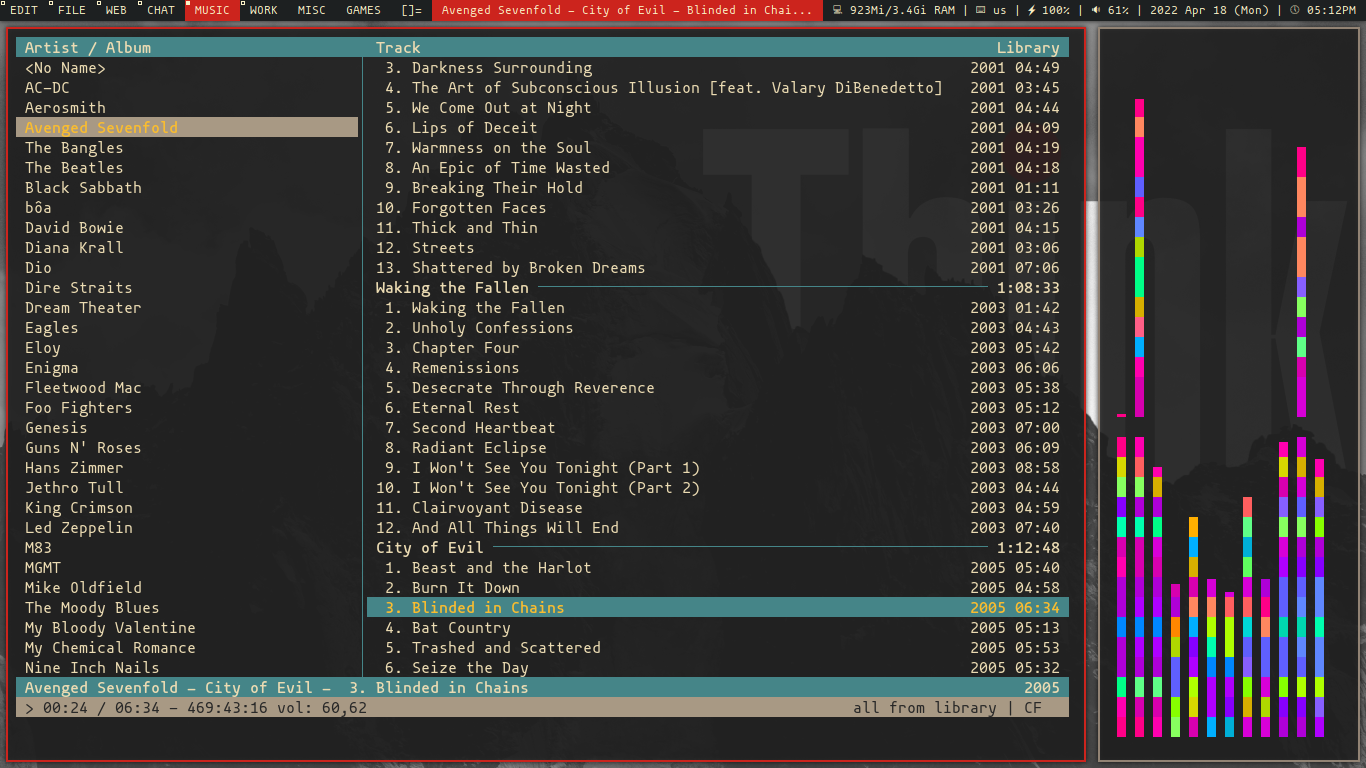Click the clock icon beside 05:12PM
The image size is (1366, 768).
(1296, 10)
